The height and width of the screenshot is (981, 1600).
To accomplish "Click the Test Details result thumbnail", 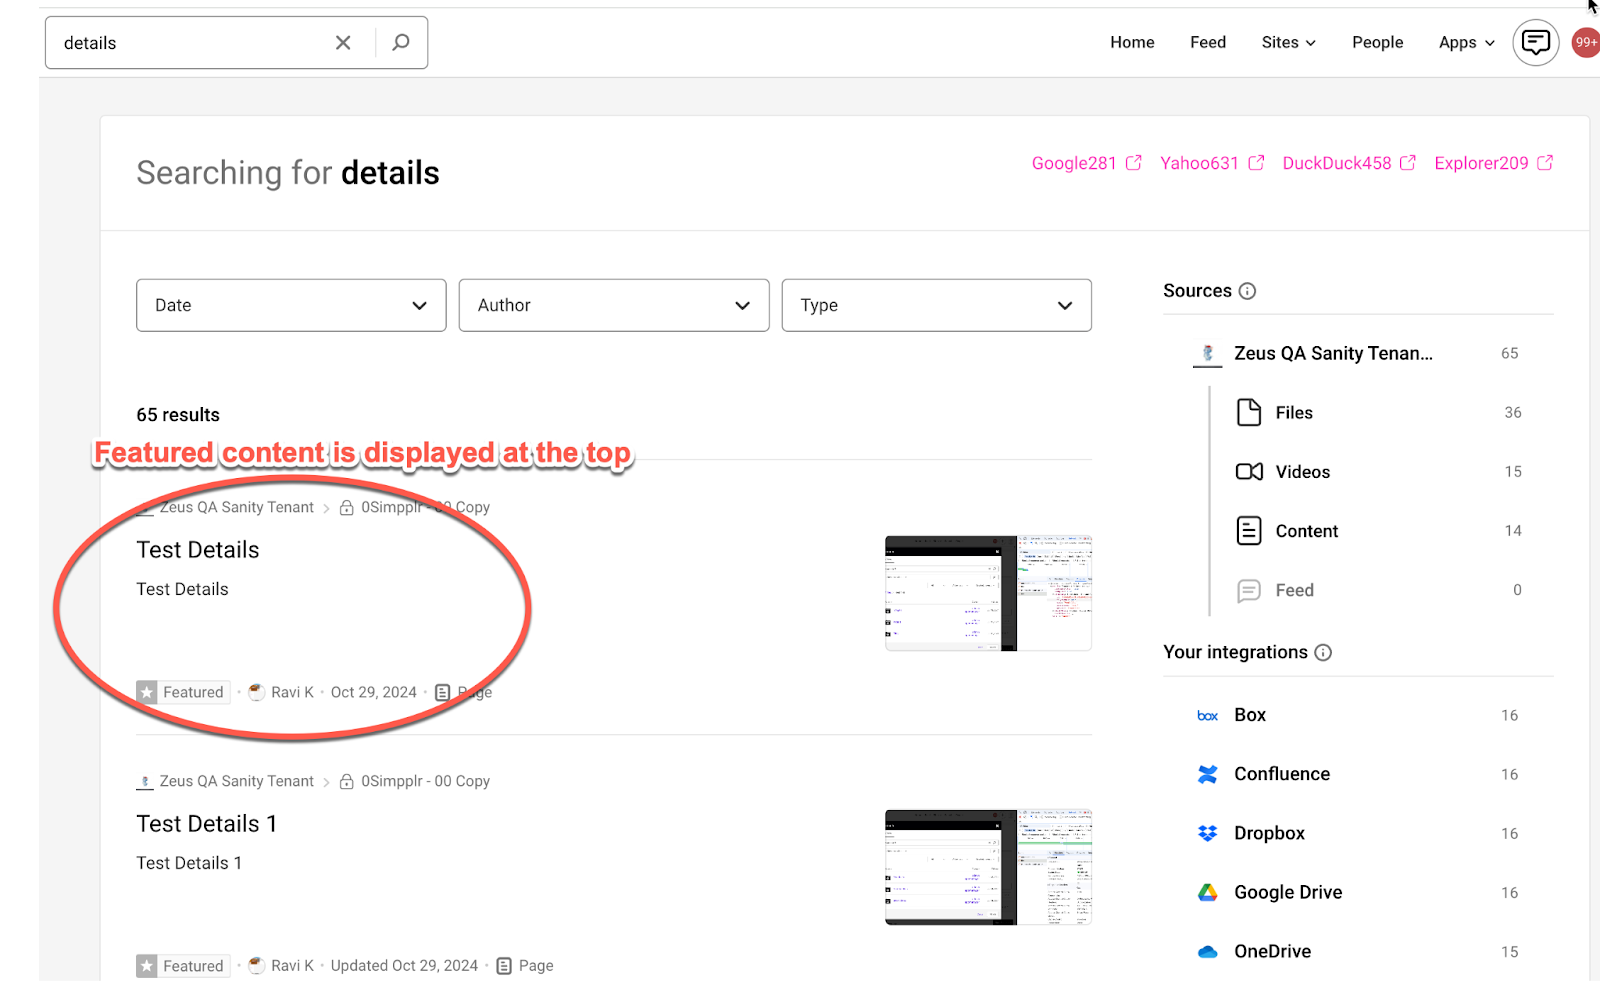I will [x=988, y=593].
